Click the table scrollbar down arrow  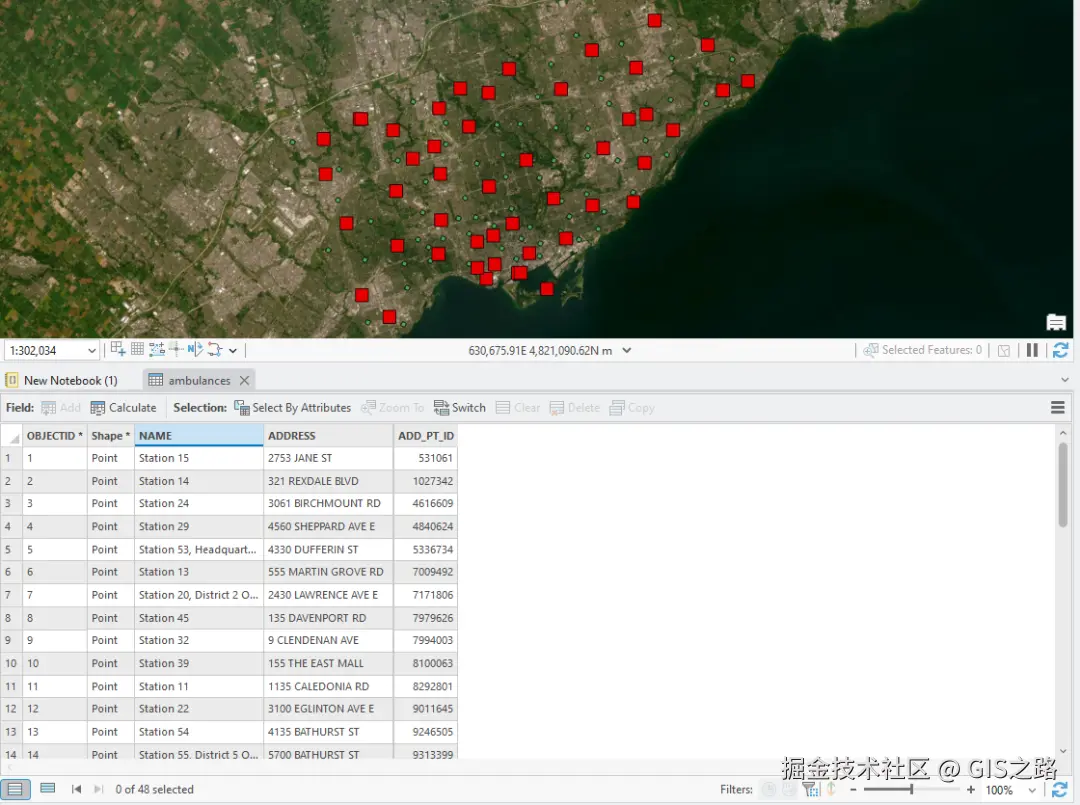[1063, 751]
